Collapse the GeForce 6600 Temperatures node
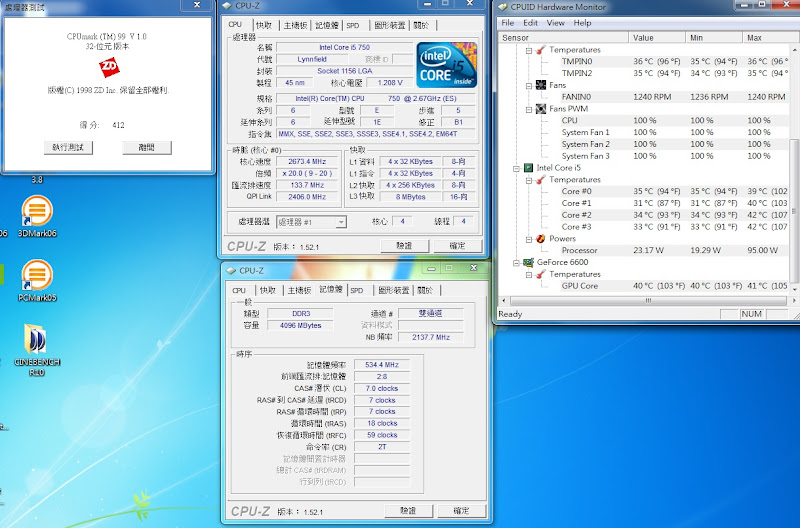Image resolution: width=800 pixels, height=528 pixels. (x=529, y=274)
